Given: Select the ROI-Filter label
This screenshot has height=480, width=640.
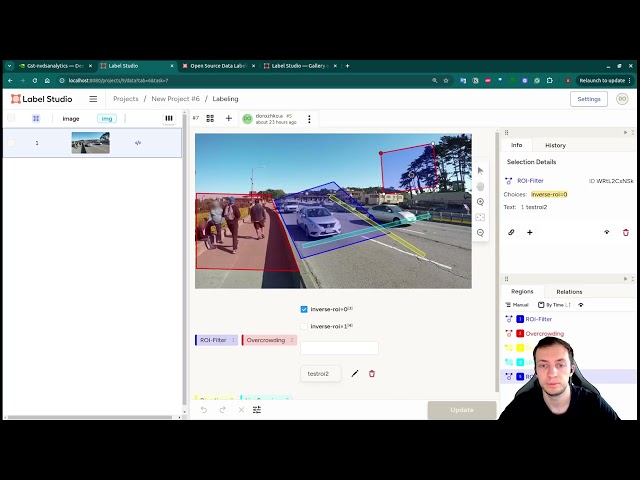Looking at the screenshot, I should pos(216,340).
